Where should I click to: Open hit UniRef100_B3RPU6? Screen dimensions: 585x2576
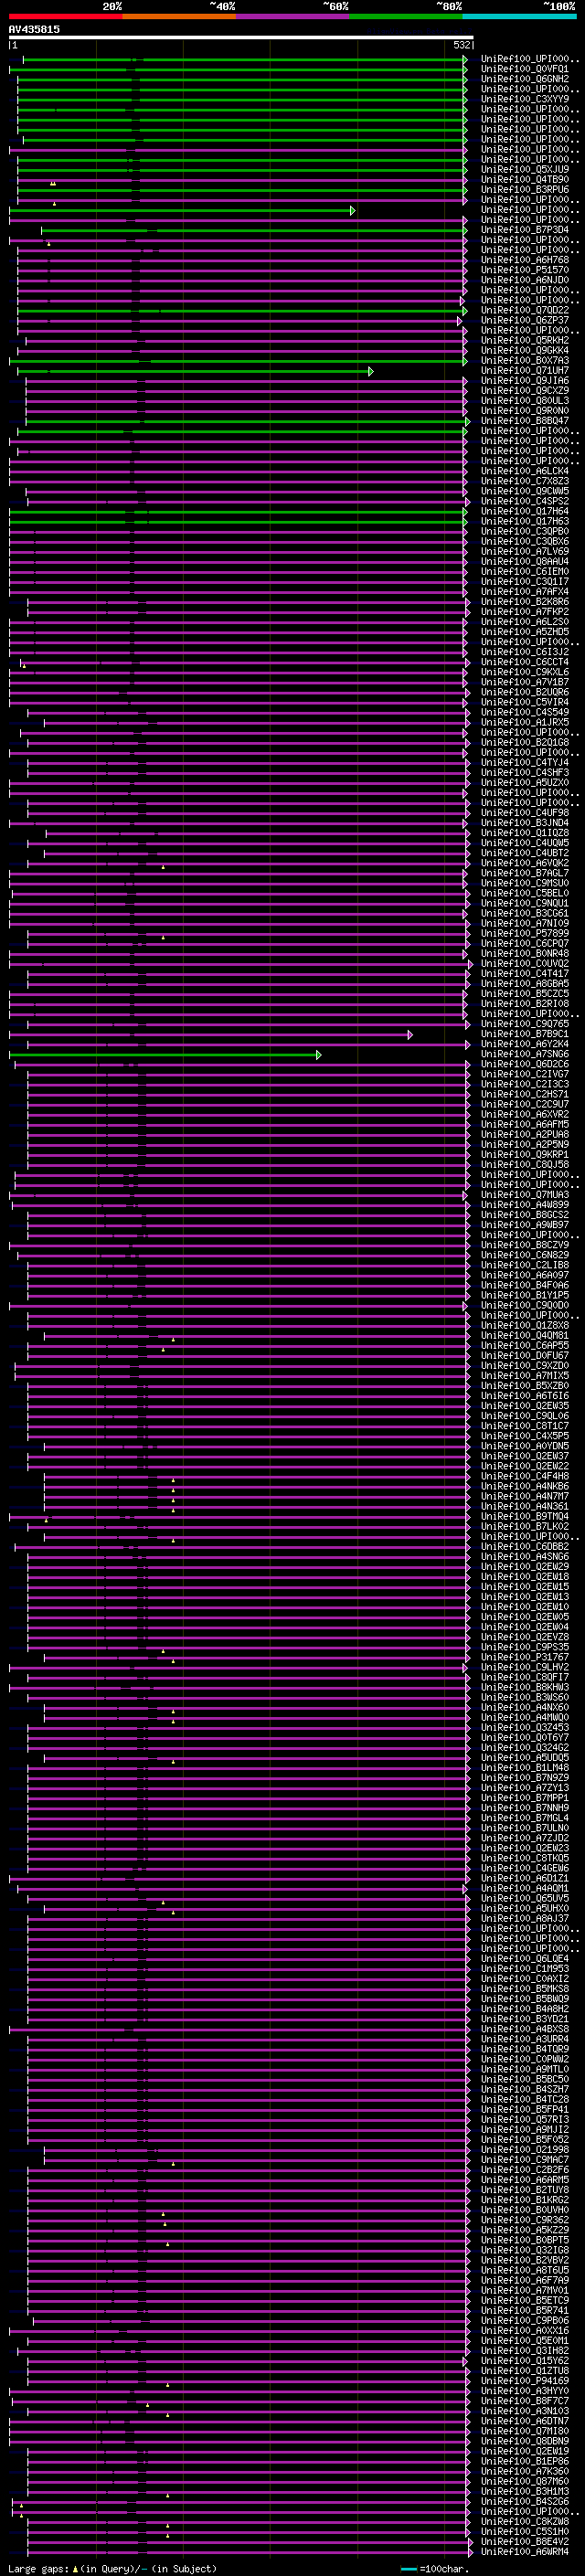click(x=525, y=190)
